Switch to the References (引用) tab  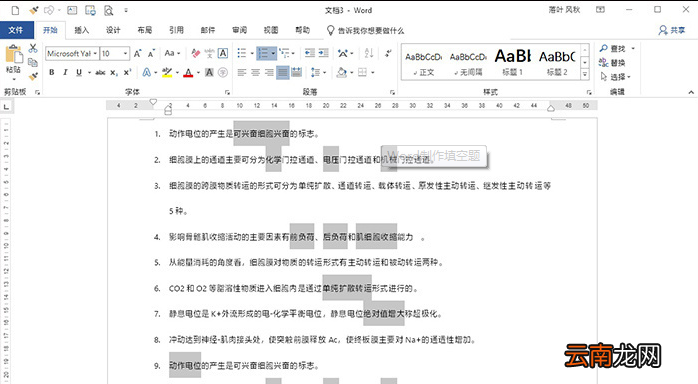tap(176, 30)
